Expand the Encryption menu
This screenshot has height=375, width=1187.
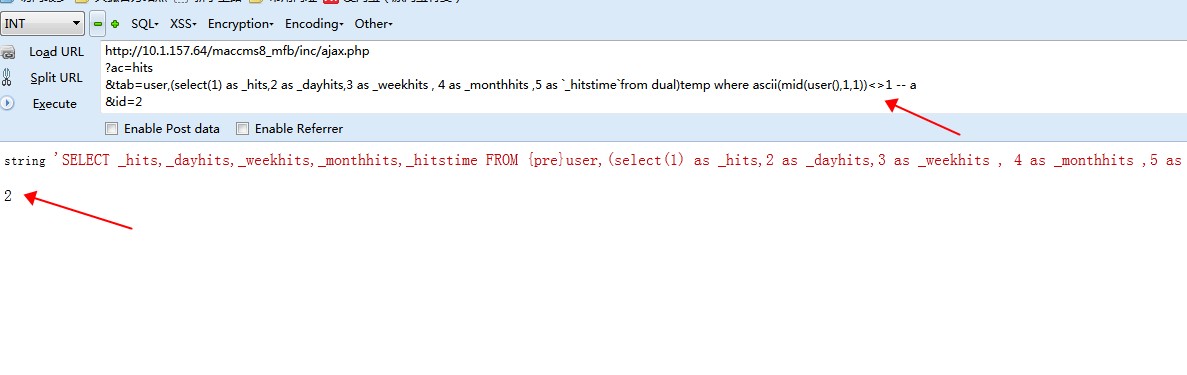pos(241,23)
